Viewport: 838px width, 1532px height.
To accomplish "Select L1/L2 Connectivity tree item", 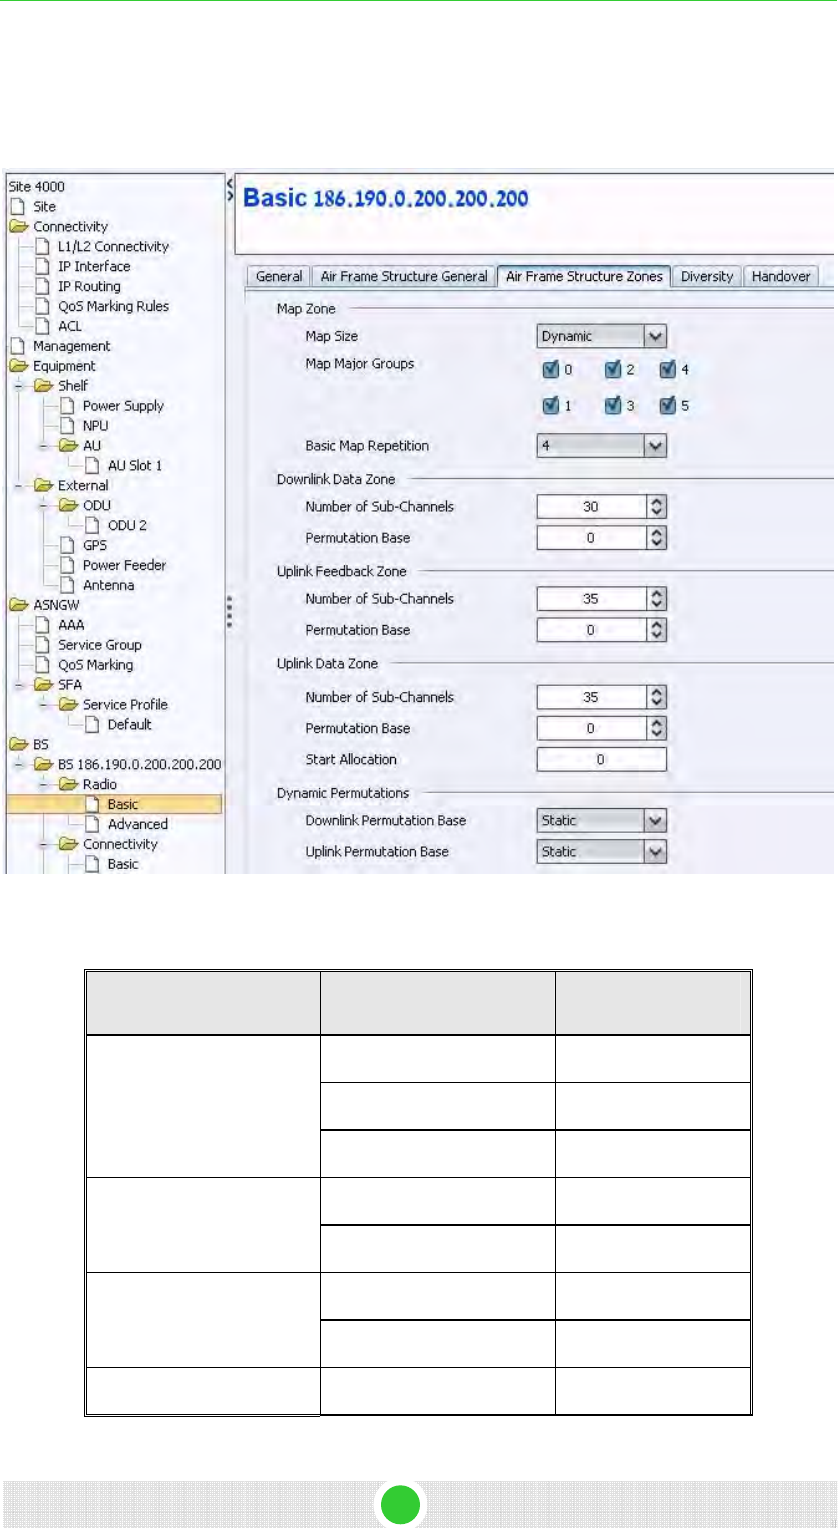I will [x=113, y=246].
